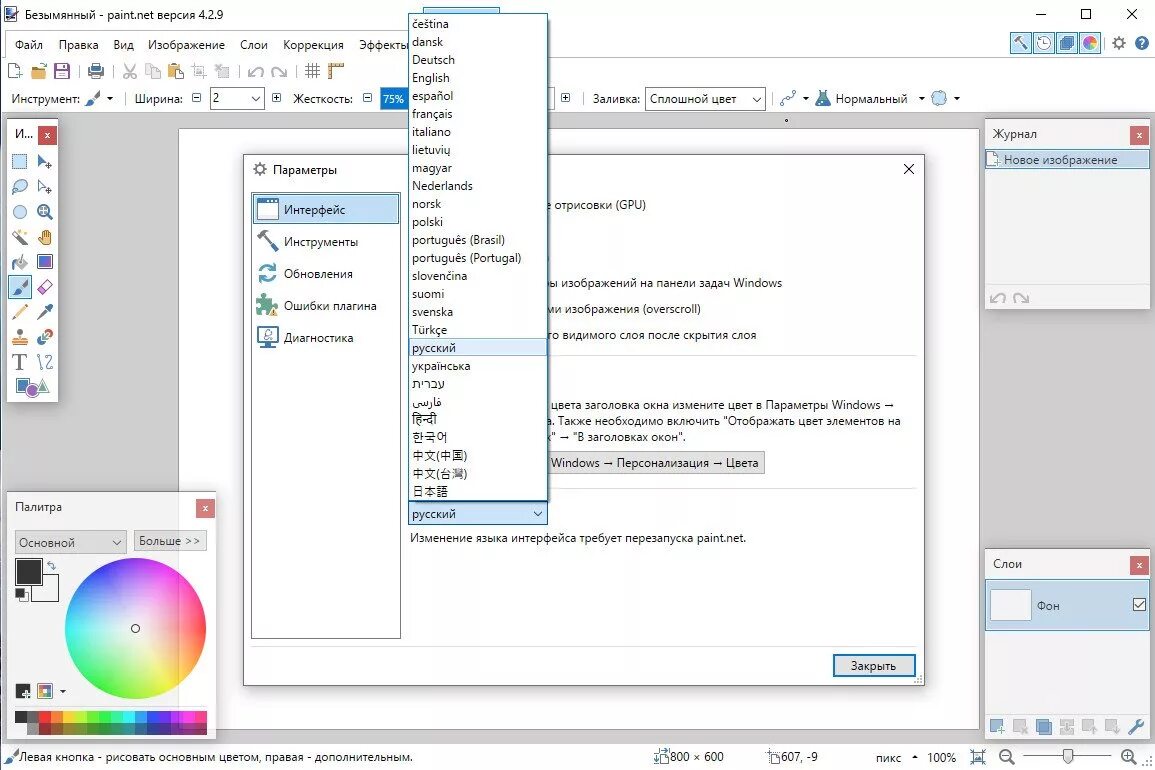1155x770 pixels.
Task: Open the Файл menu
Action: 29,45
